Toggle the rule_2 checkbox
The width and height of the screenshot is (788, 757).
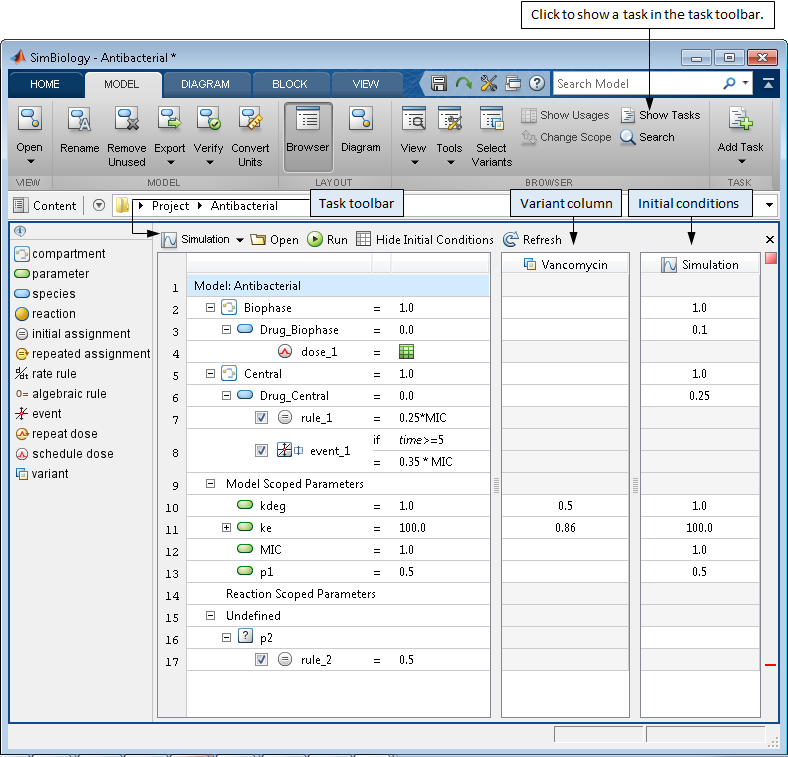point(261,659)
